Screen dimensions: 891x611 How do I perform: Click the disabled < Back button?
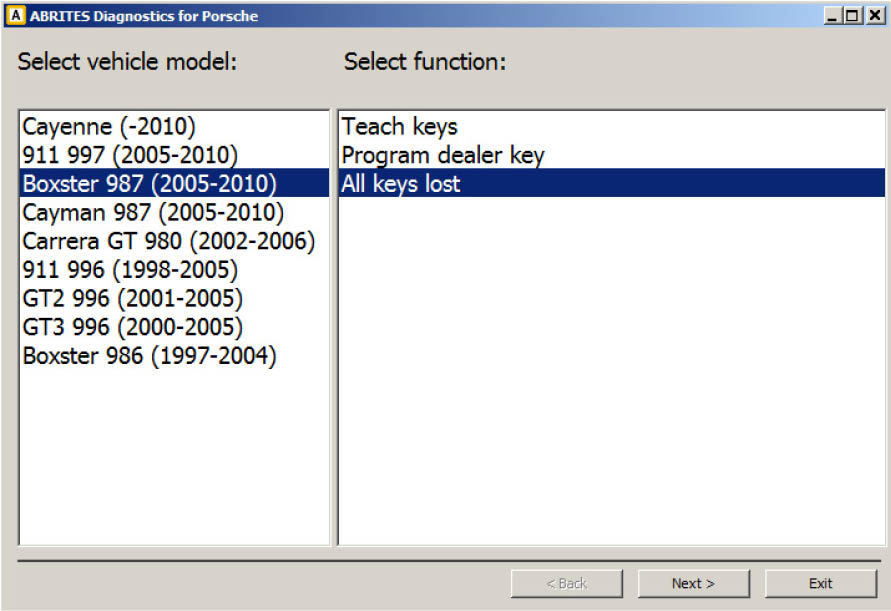[566, 583]
